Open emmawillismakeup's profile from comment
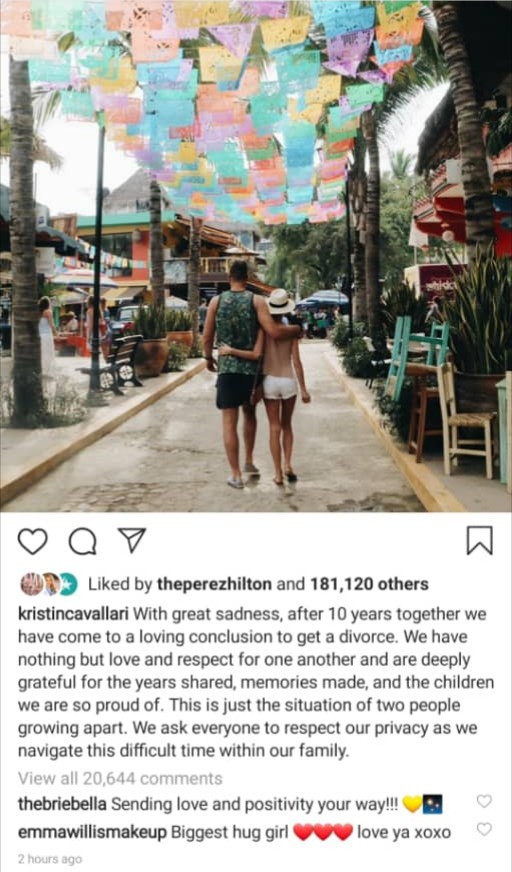This screenshot has width=512, height=872. point(92,833)
